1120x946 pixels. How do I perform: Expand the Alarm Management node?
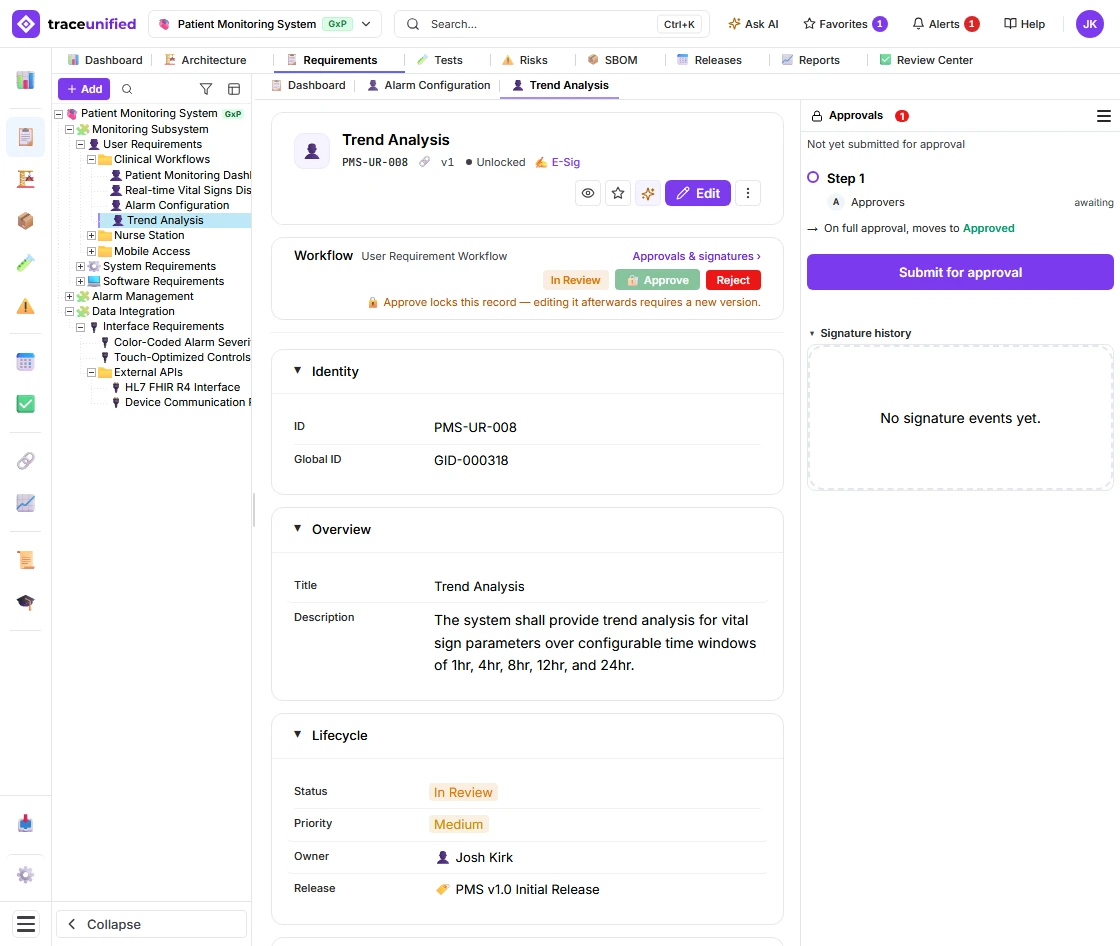click(69, 297)
